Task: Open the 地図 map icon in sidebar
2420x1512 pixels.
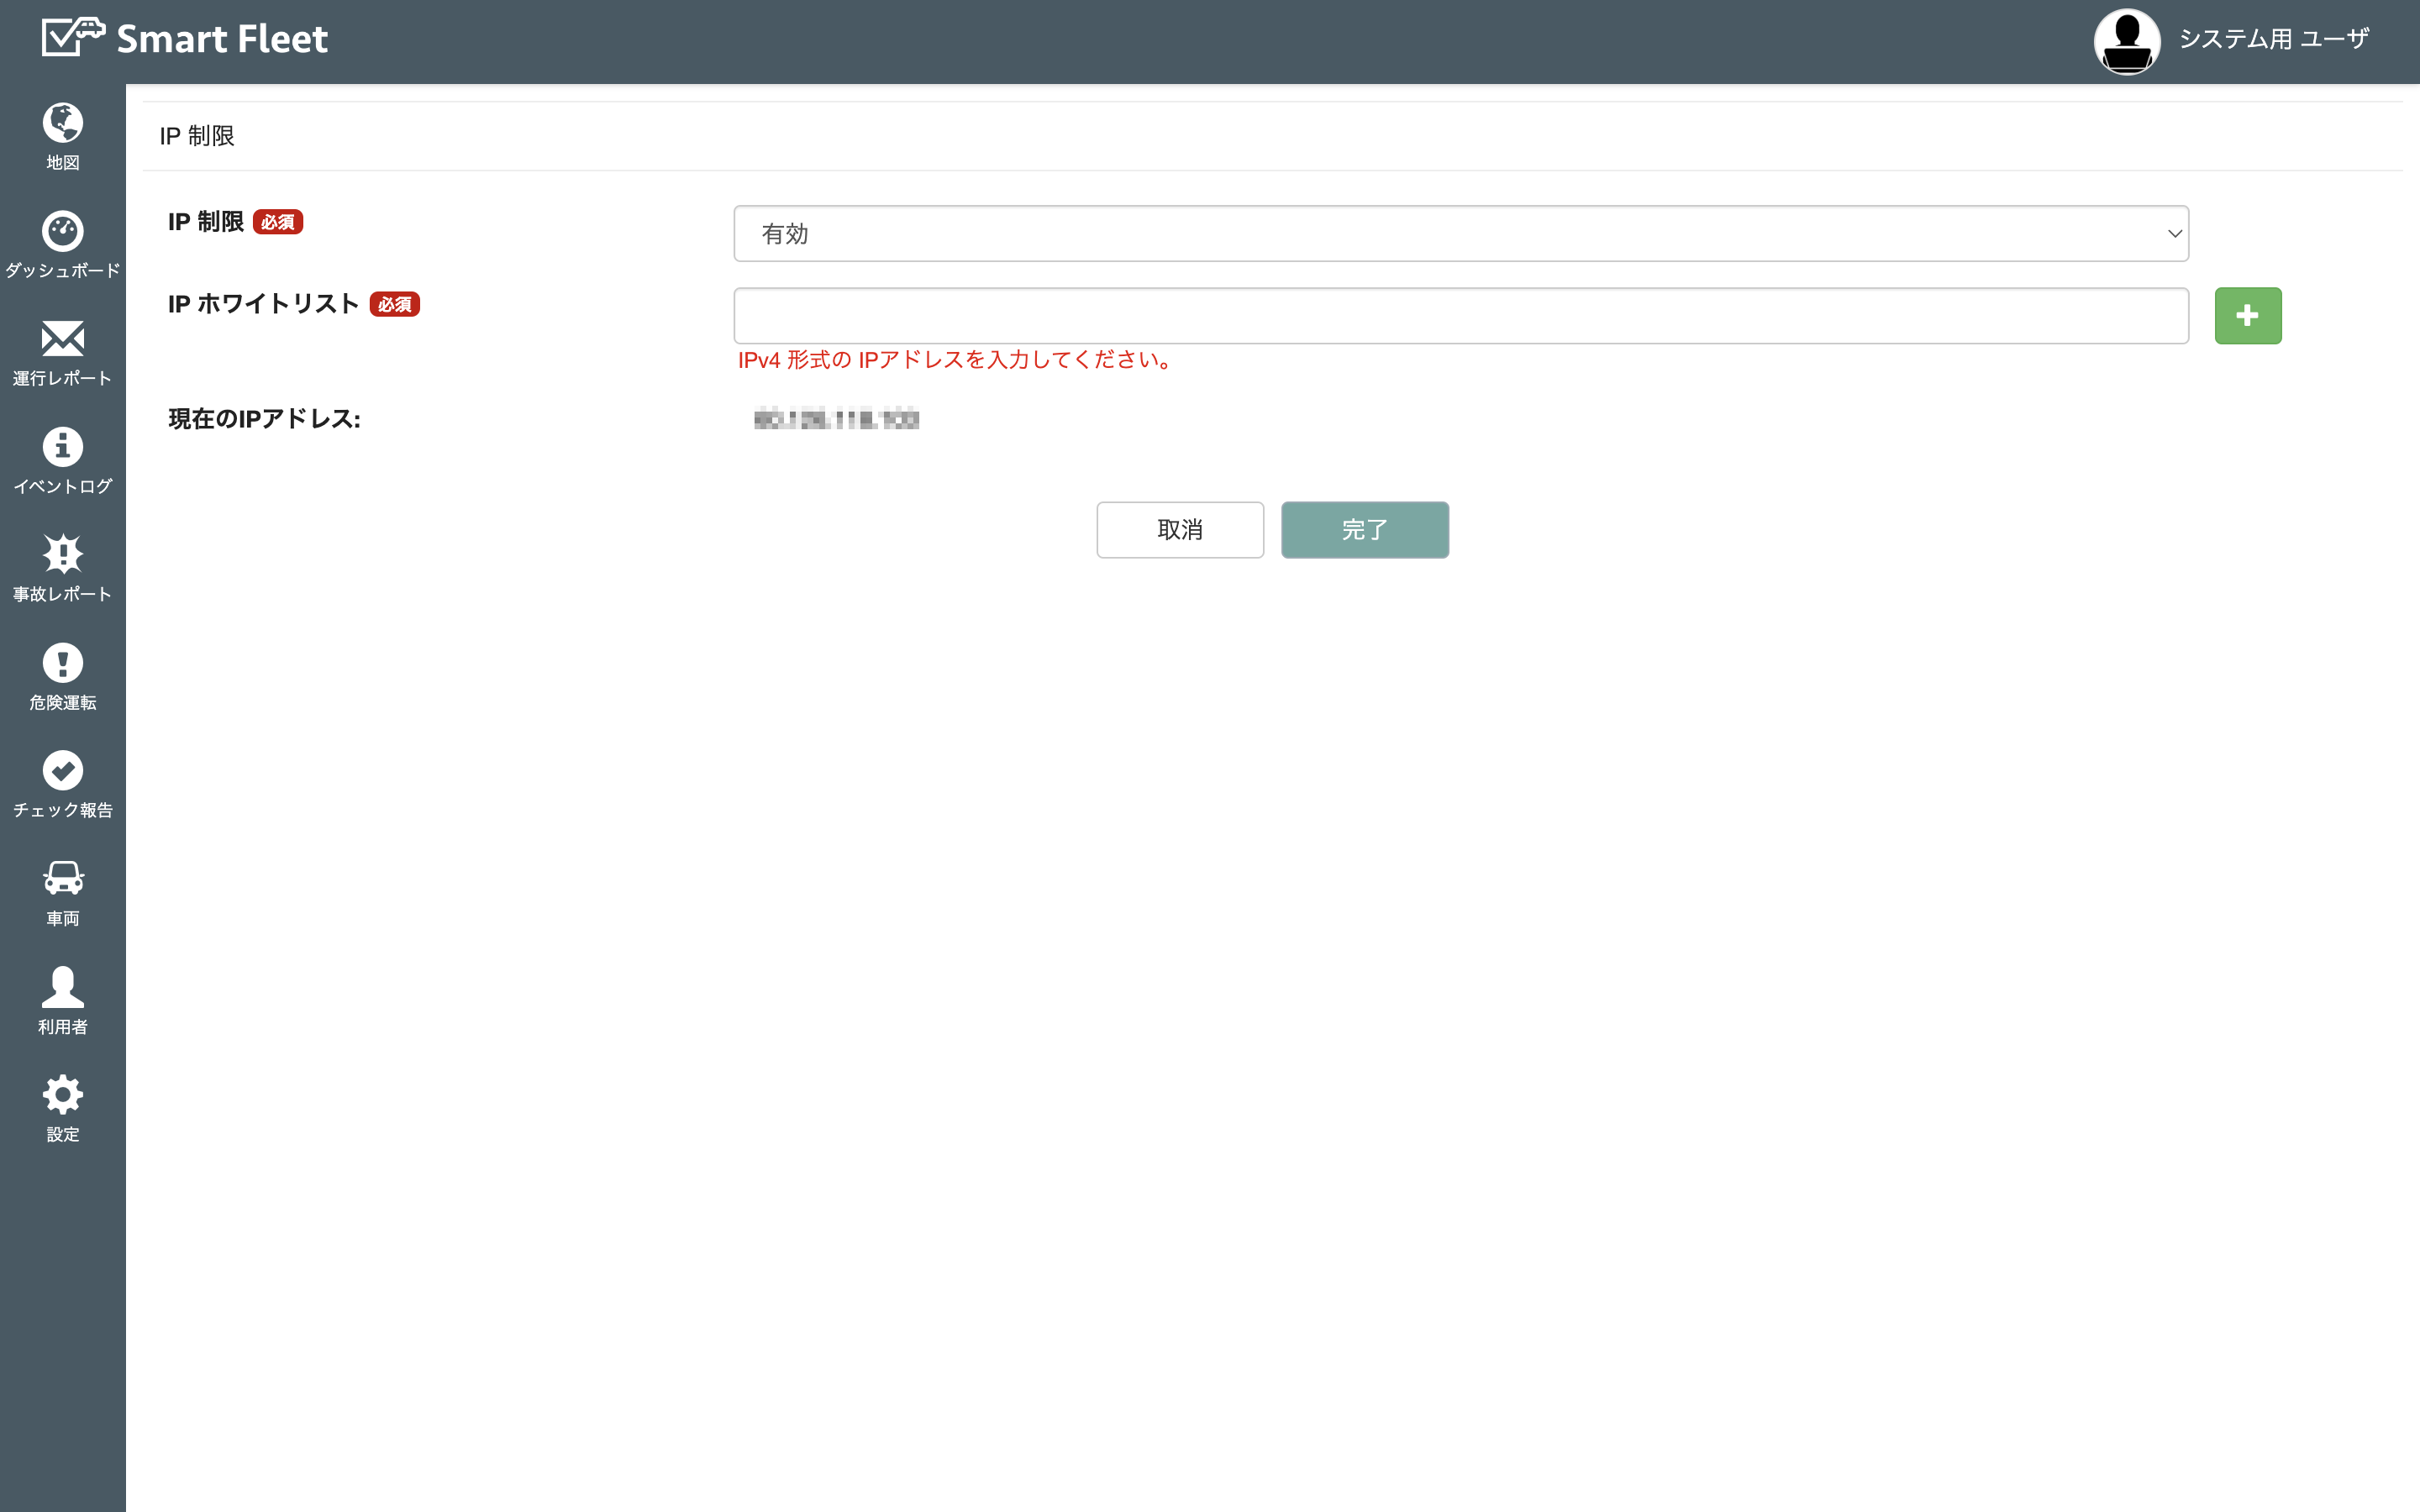Action: tap(62, 123)
